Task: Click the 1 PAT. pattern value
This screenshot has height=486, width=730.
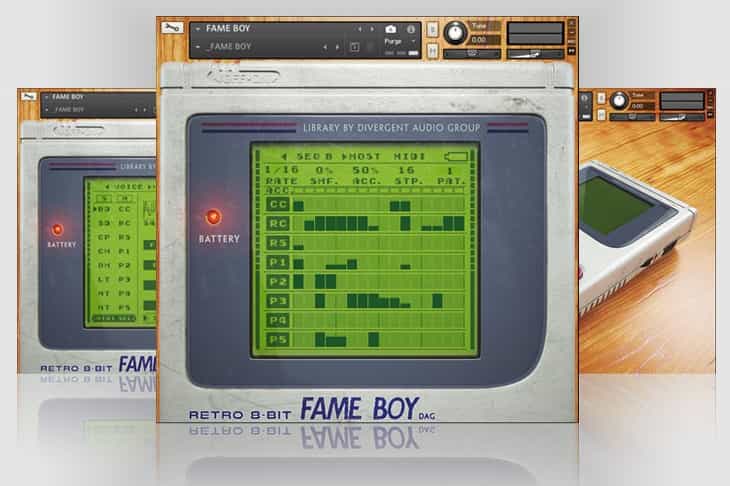Action: pyautogui.click(x=450, y=170)
